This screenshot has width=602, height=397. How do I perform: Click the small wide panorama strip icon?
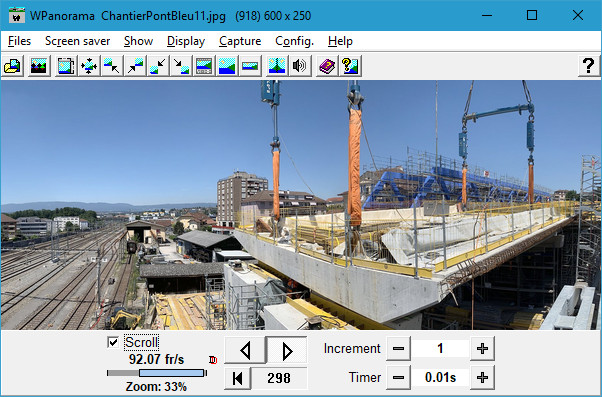(250, 66)
